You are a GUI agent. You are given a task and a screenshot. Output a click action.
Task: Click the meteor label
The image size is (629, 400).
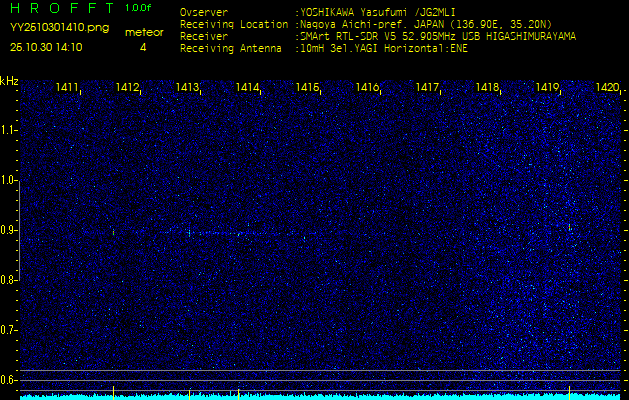pos(143,32)
